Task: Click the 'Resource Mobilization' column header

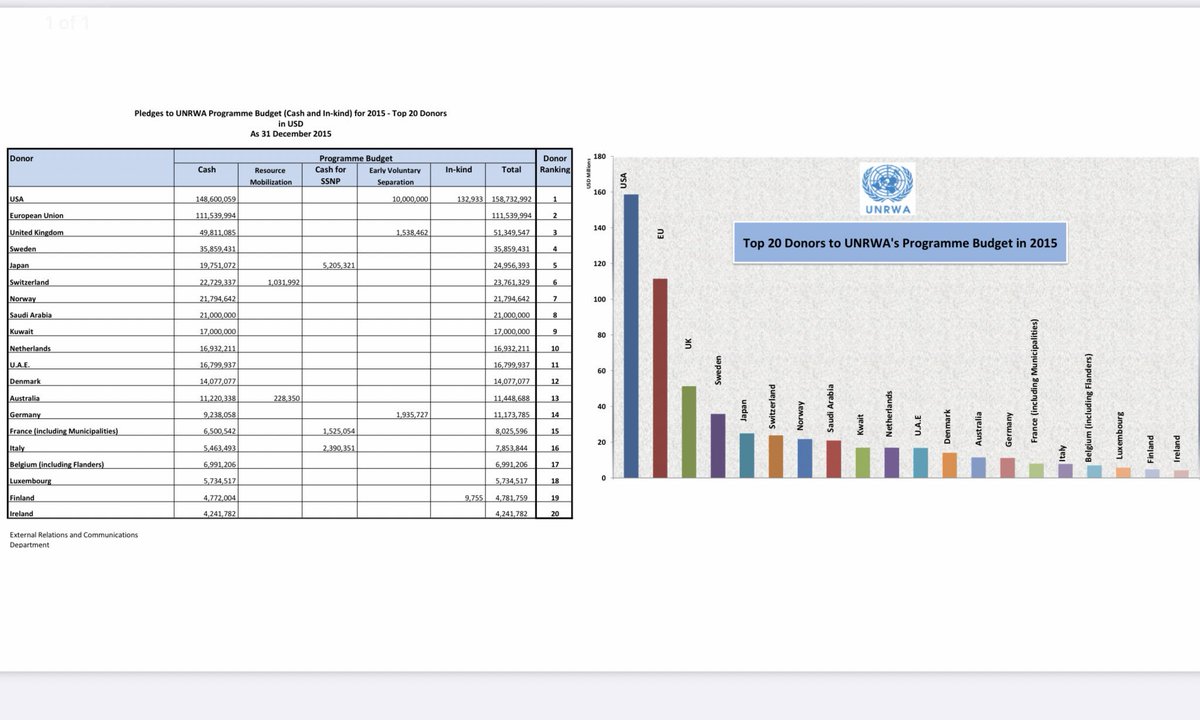Action: coord(270,176)
